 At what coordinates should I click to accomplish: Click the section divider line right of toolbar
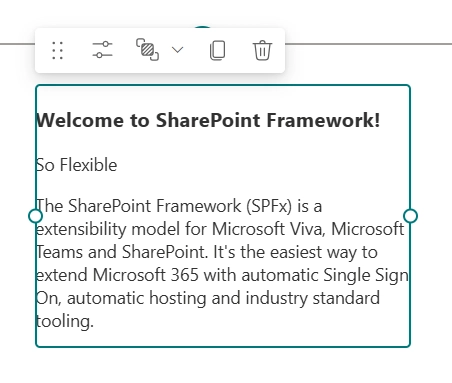pyautogui.click(x=368, y=44)
